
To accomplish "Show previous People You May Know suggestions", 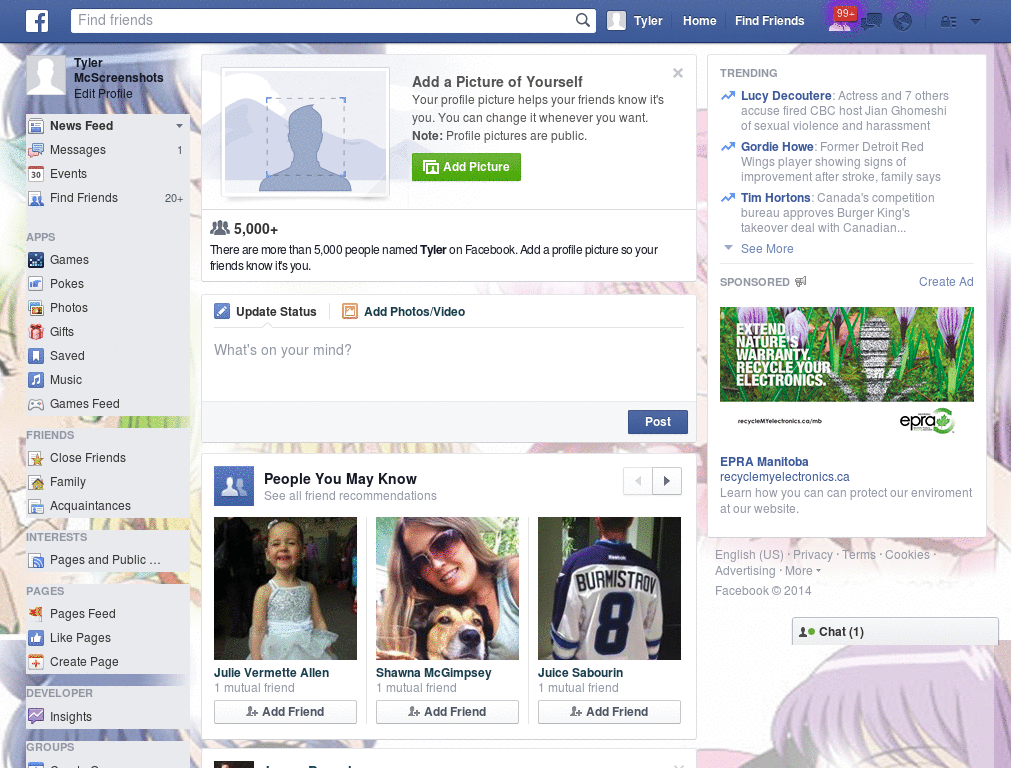I will (x=638, y=481).
